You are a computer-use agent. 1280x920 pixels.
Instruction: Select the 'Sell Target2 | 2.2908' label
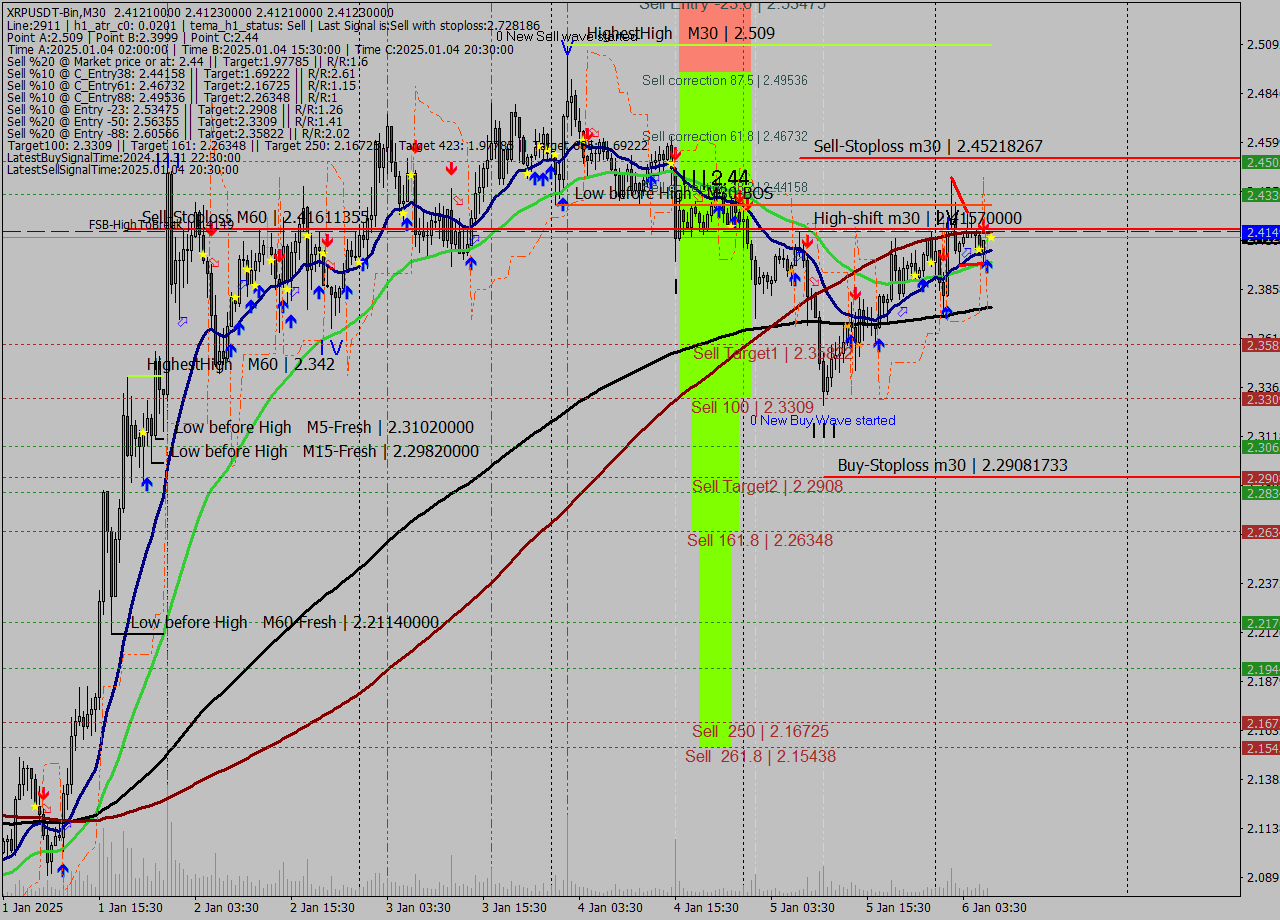coord(768,486)
